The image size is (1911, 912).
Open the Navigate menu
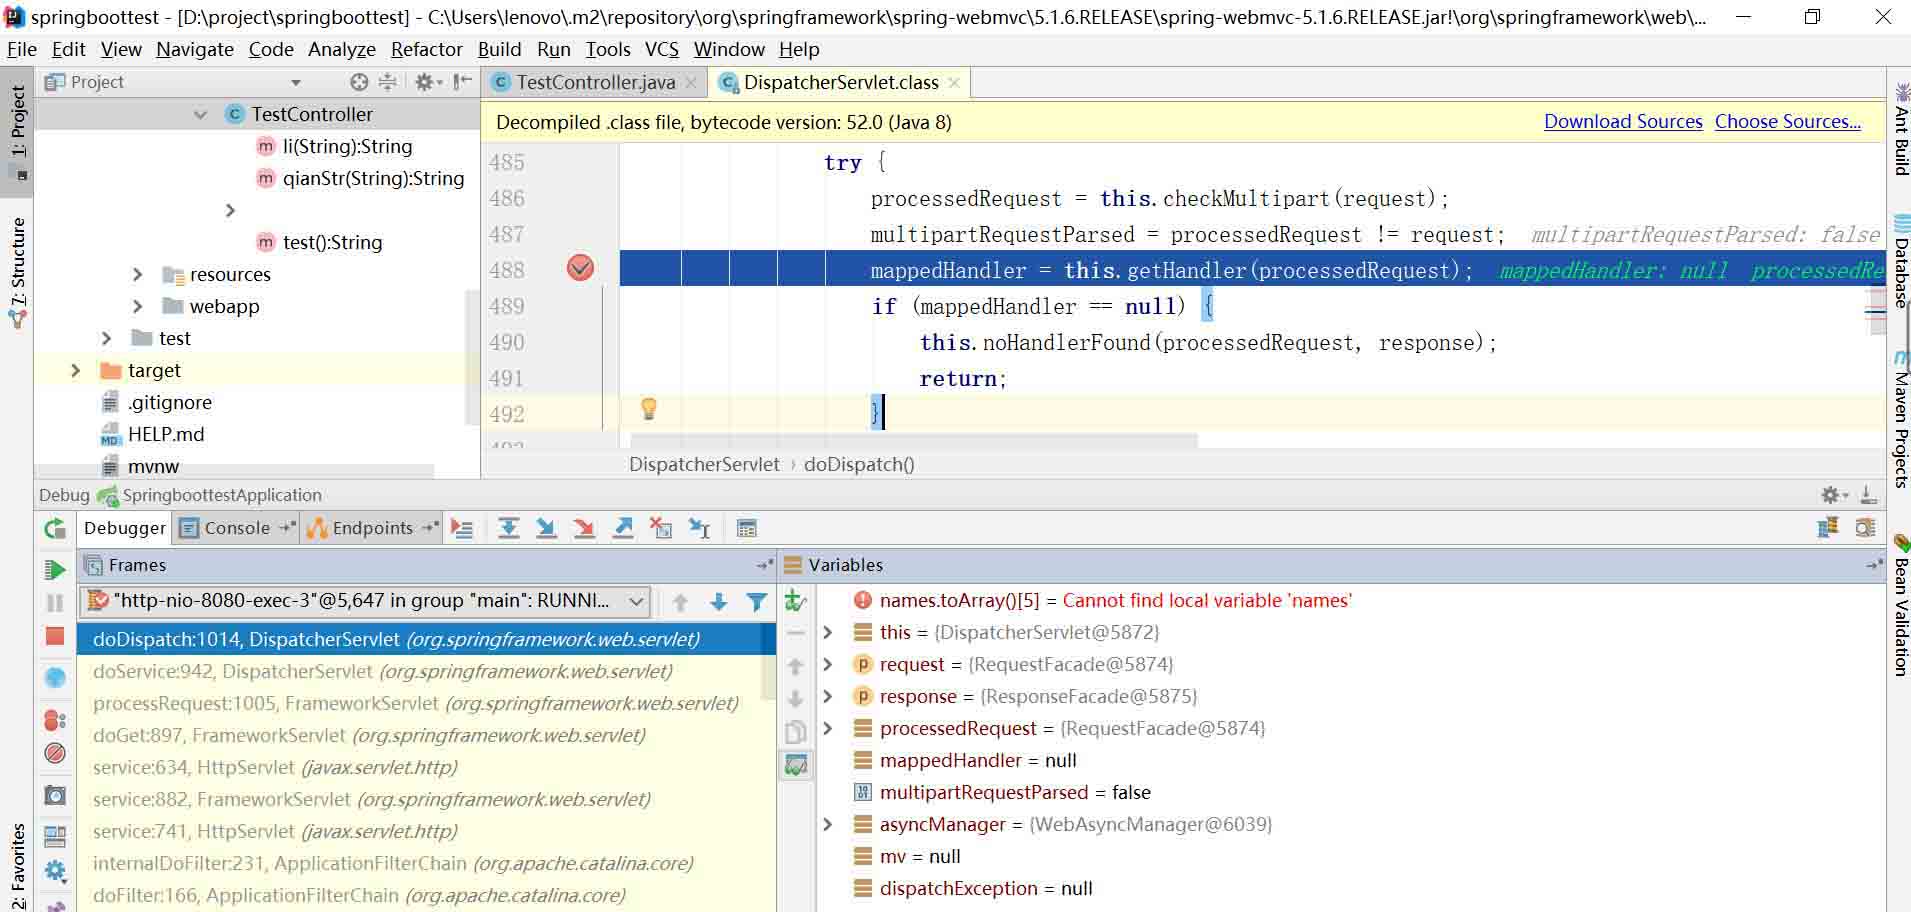194,49
